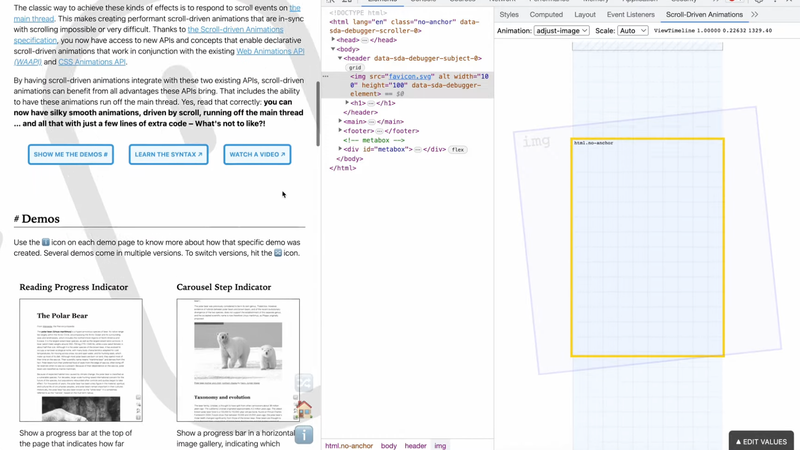Click the html.no-anchor label in the yellow scroller box
This screenshot has height=450, width=800.
[593, 143]
